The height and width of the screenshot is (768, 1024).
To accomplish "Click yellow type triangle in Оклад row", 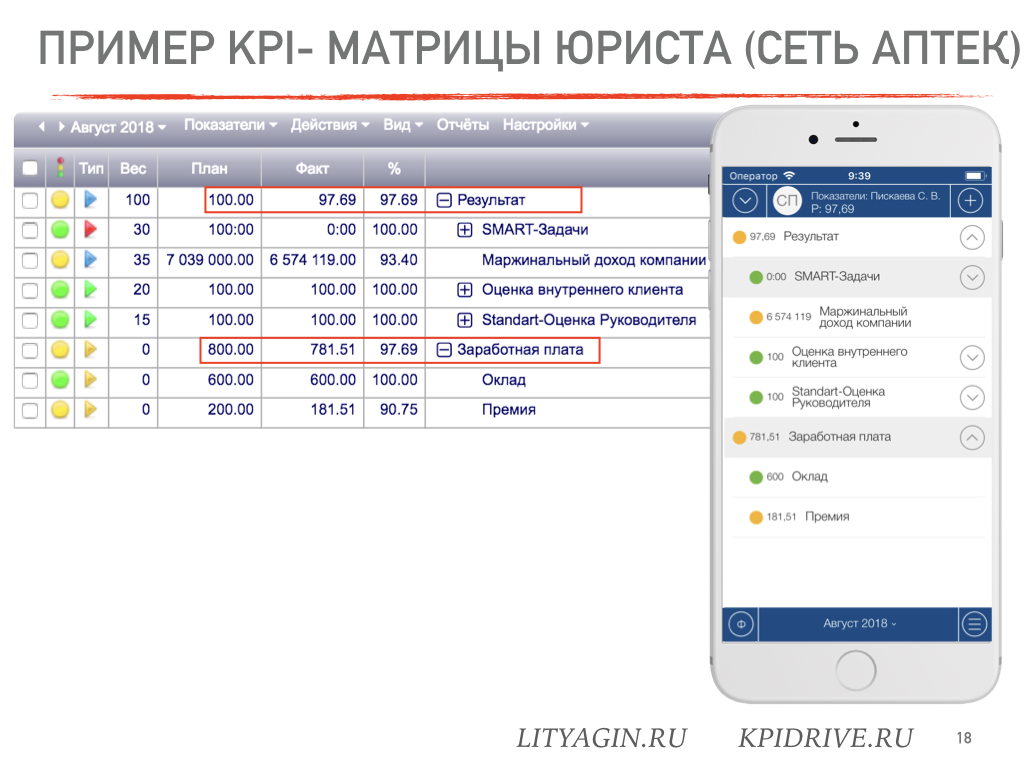I will [x=91, y=379].
